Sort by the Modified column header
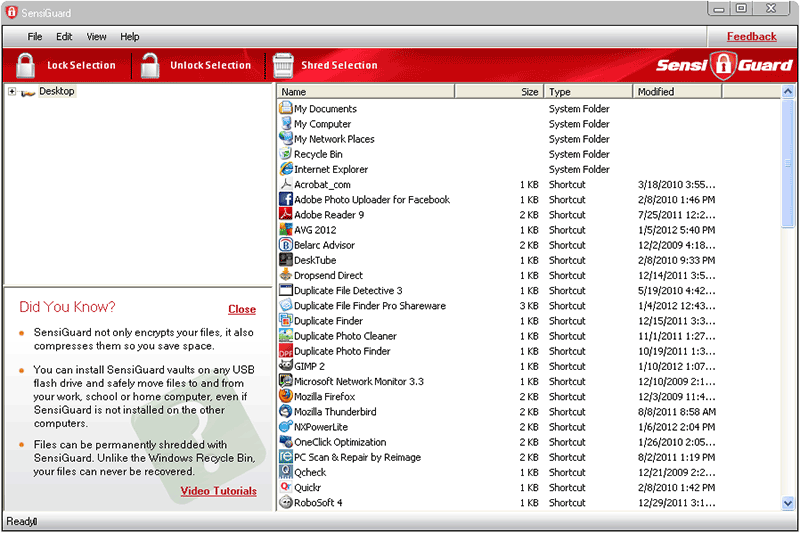 [677, 92]
